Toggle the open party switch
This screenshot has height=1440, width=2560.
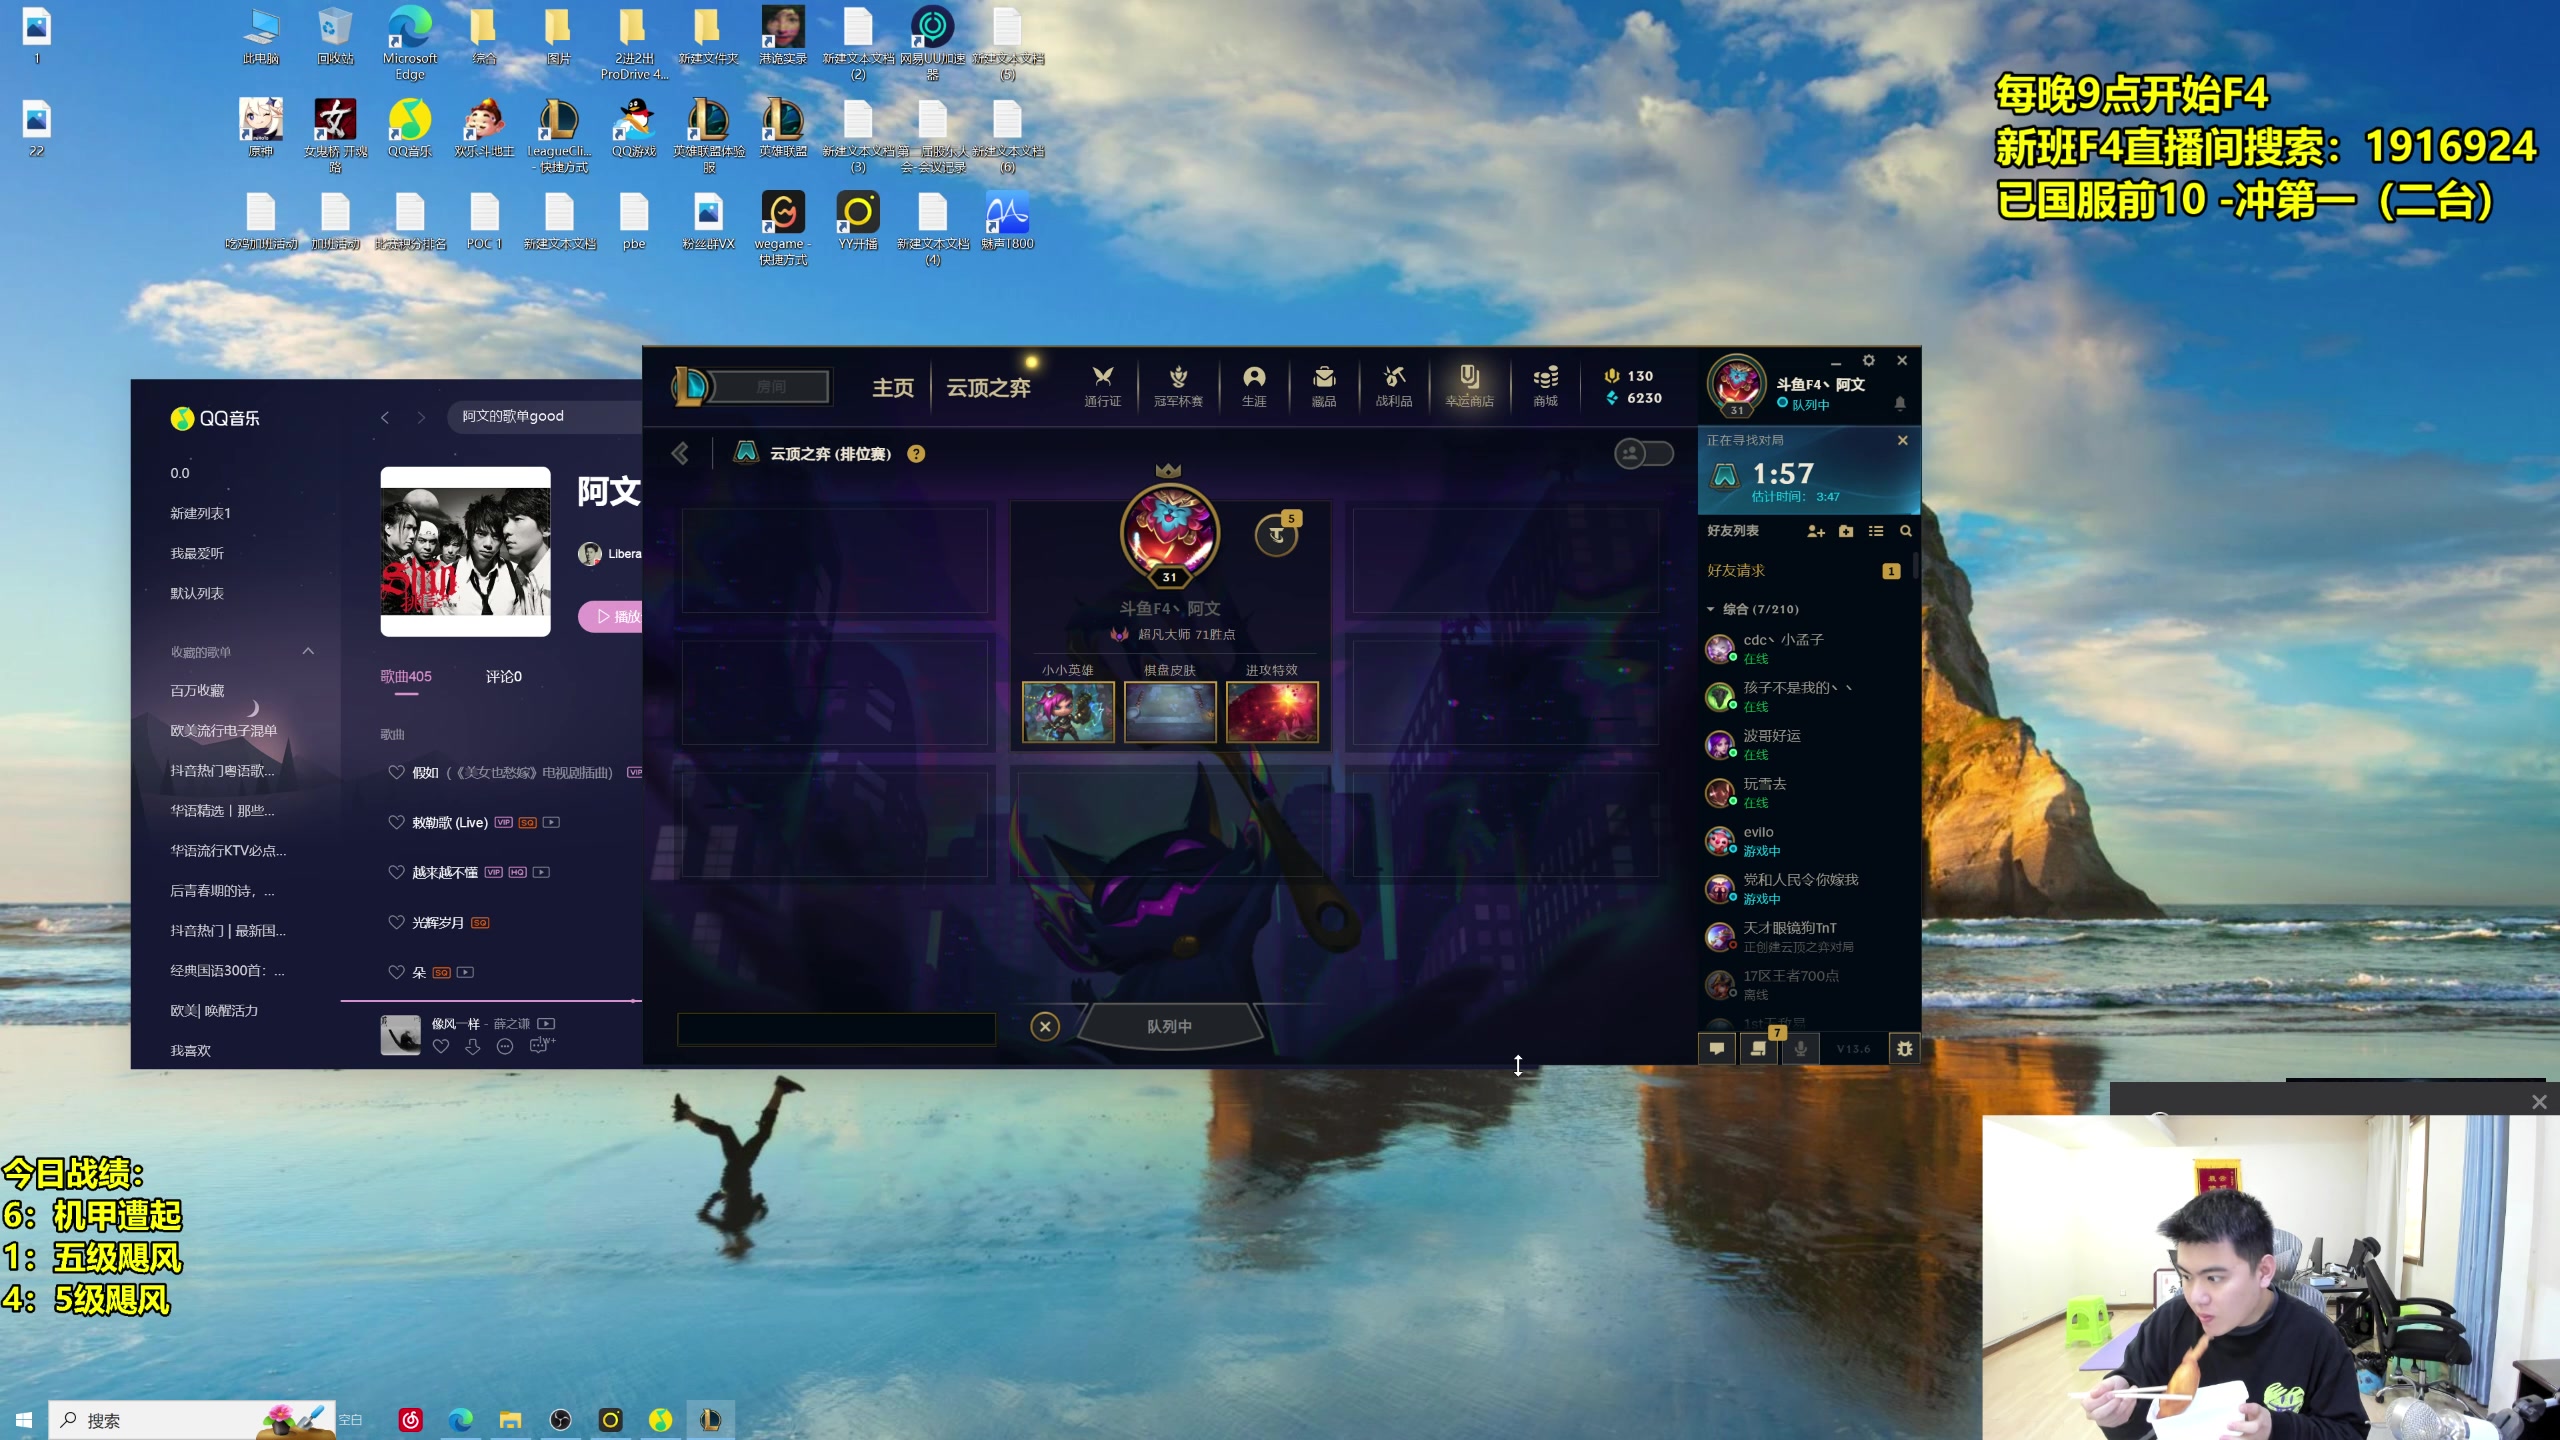point(1644,454)
